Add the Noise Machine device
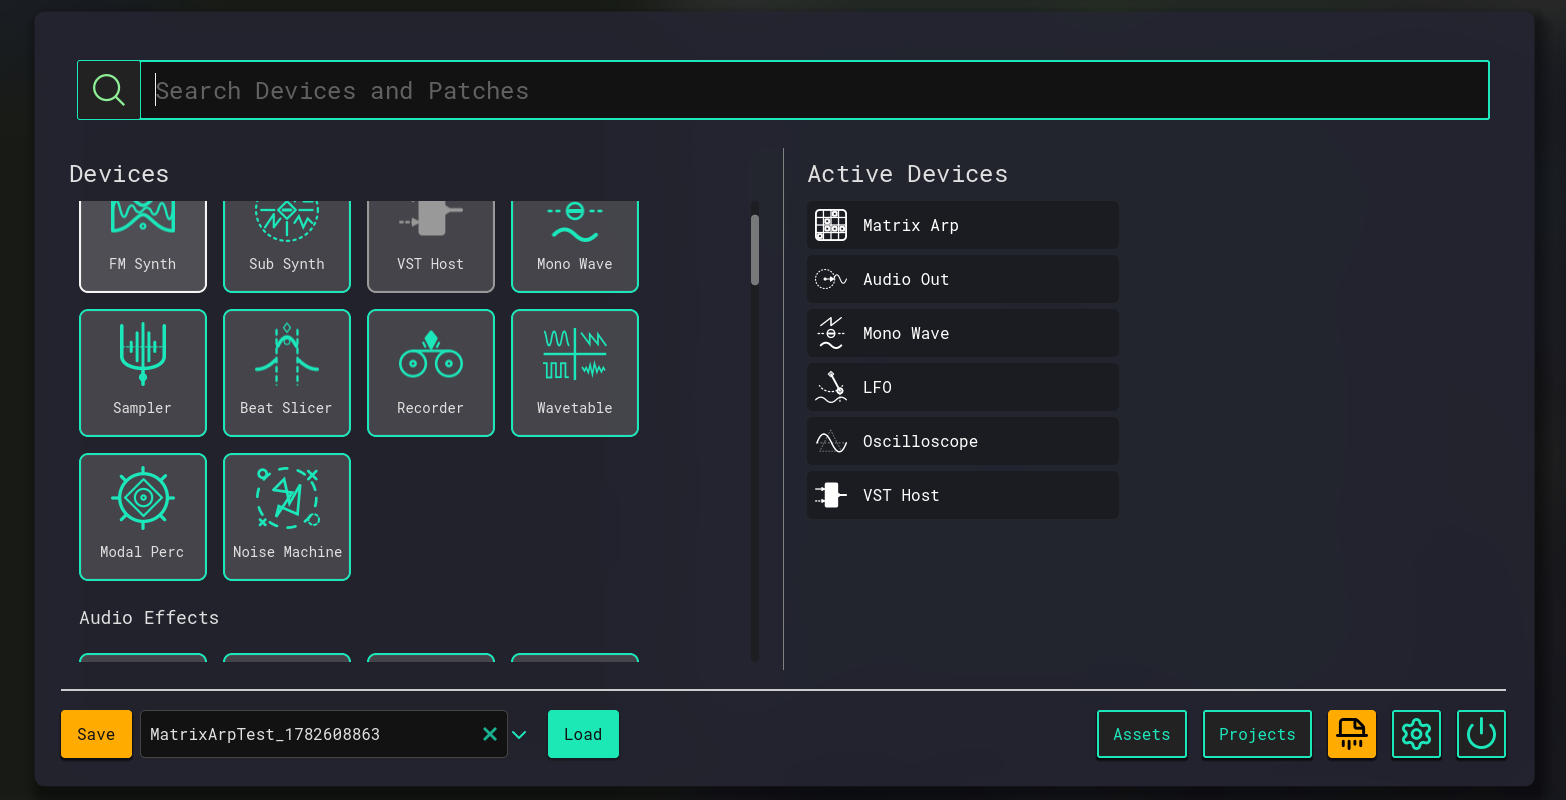Viewport: 1566px width, 800px height. click(x=287, y=517)
